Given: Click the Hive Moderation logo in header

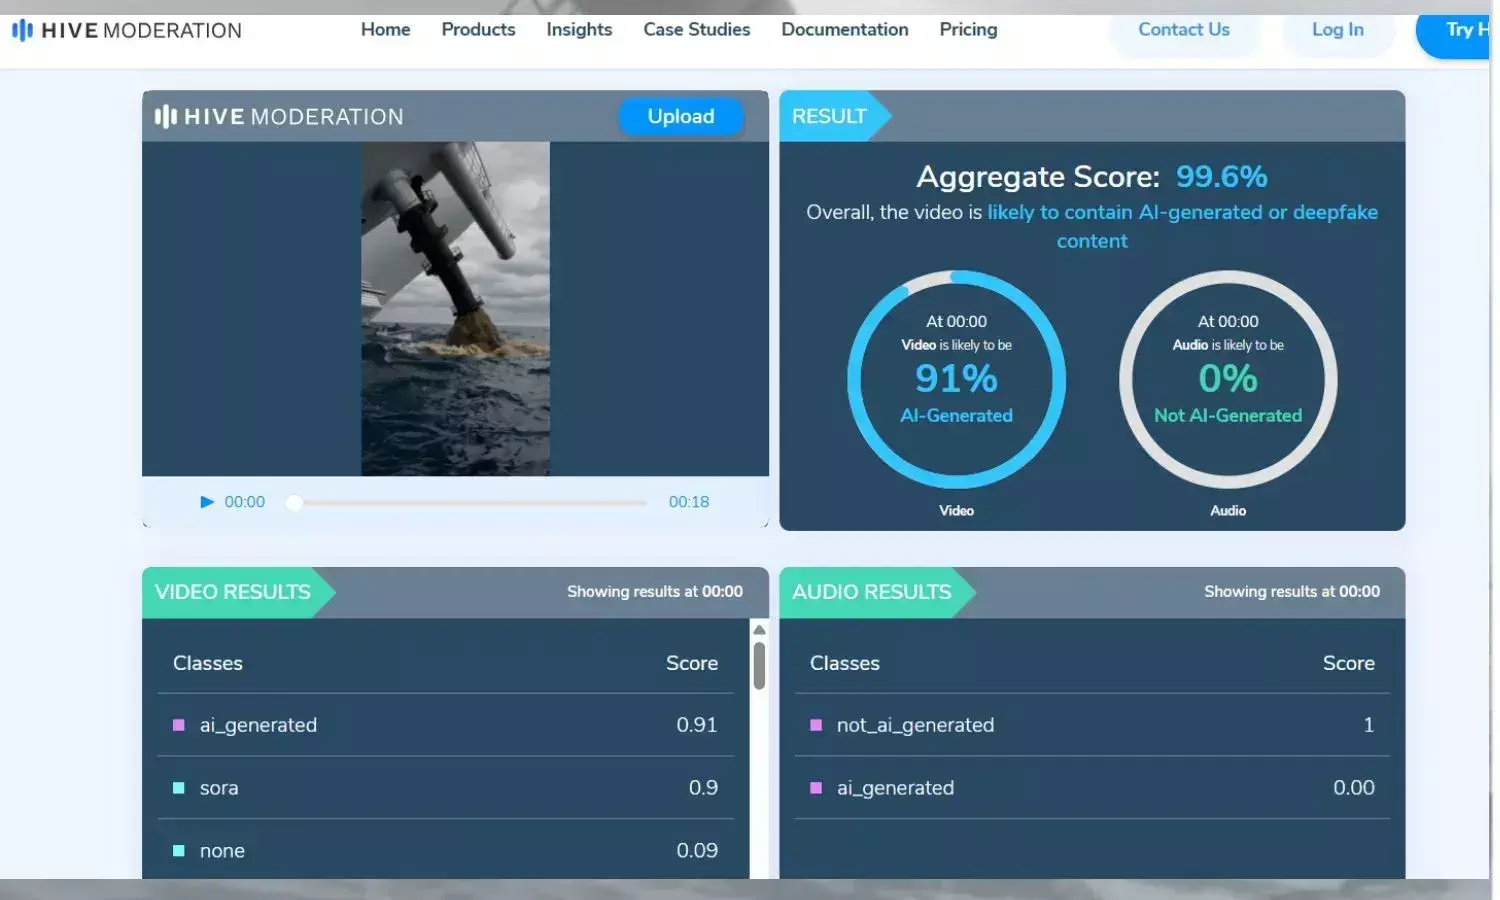Looking at the screenshot, I should coord(127,31).
